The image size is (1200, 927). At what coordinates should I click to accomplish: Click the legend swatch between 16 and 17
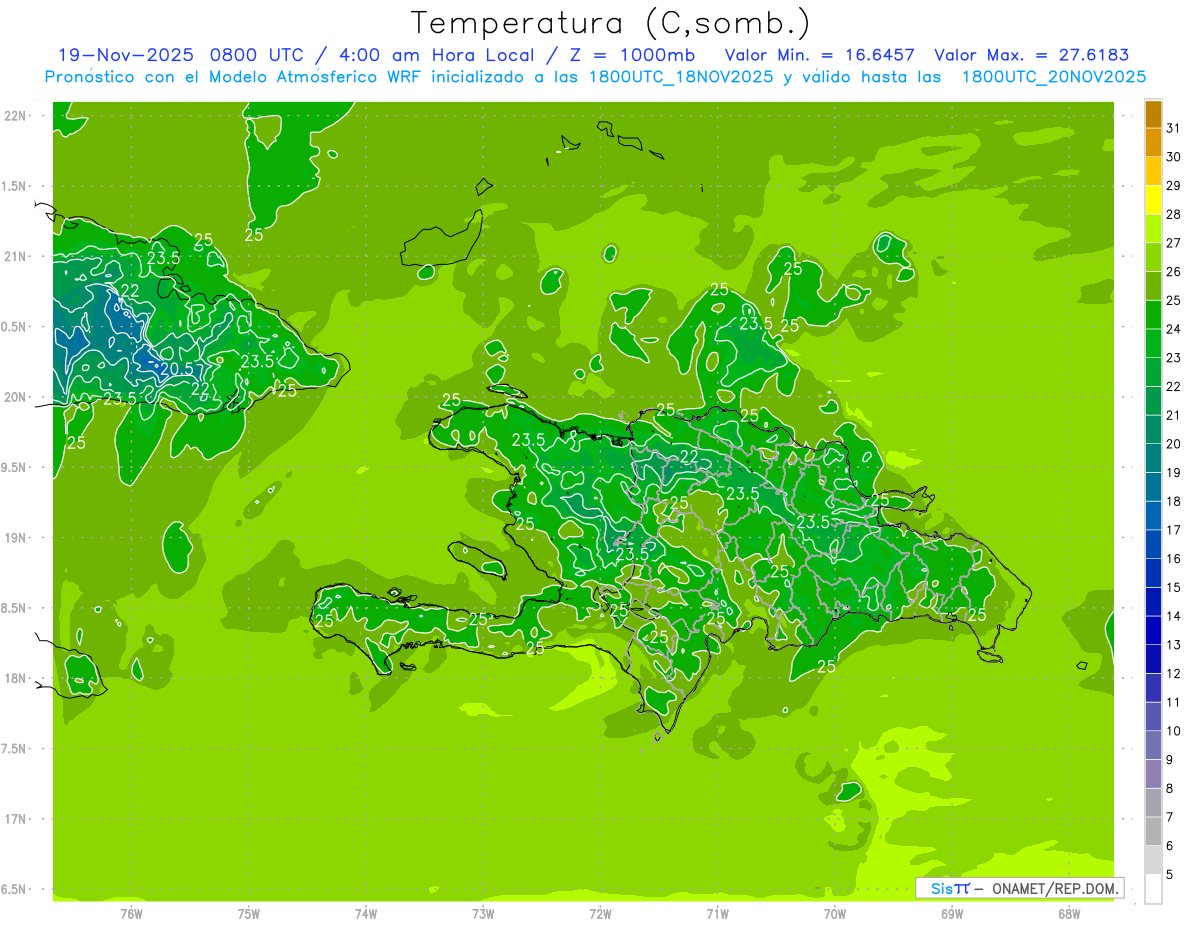[x=1153, y=544]
